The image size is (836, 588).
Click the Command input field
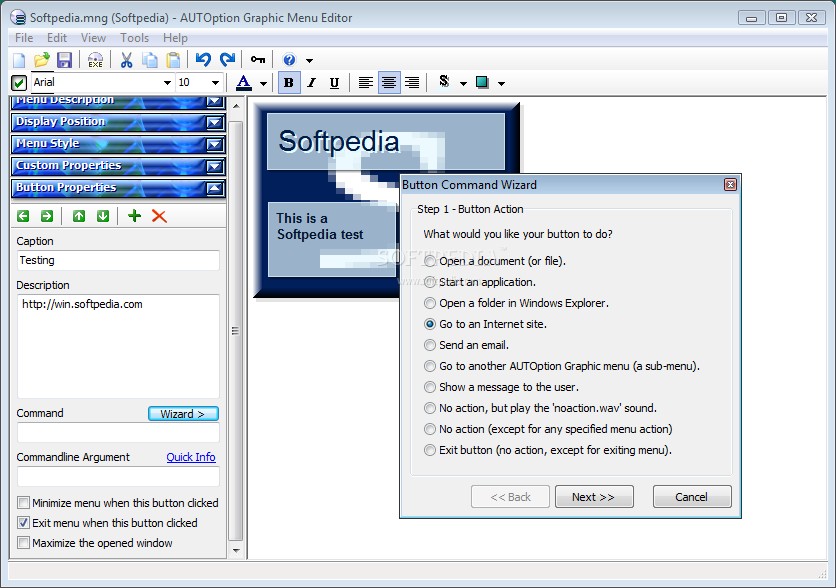click(x=118, y=432)
